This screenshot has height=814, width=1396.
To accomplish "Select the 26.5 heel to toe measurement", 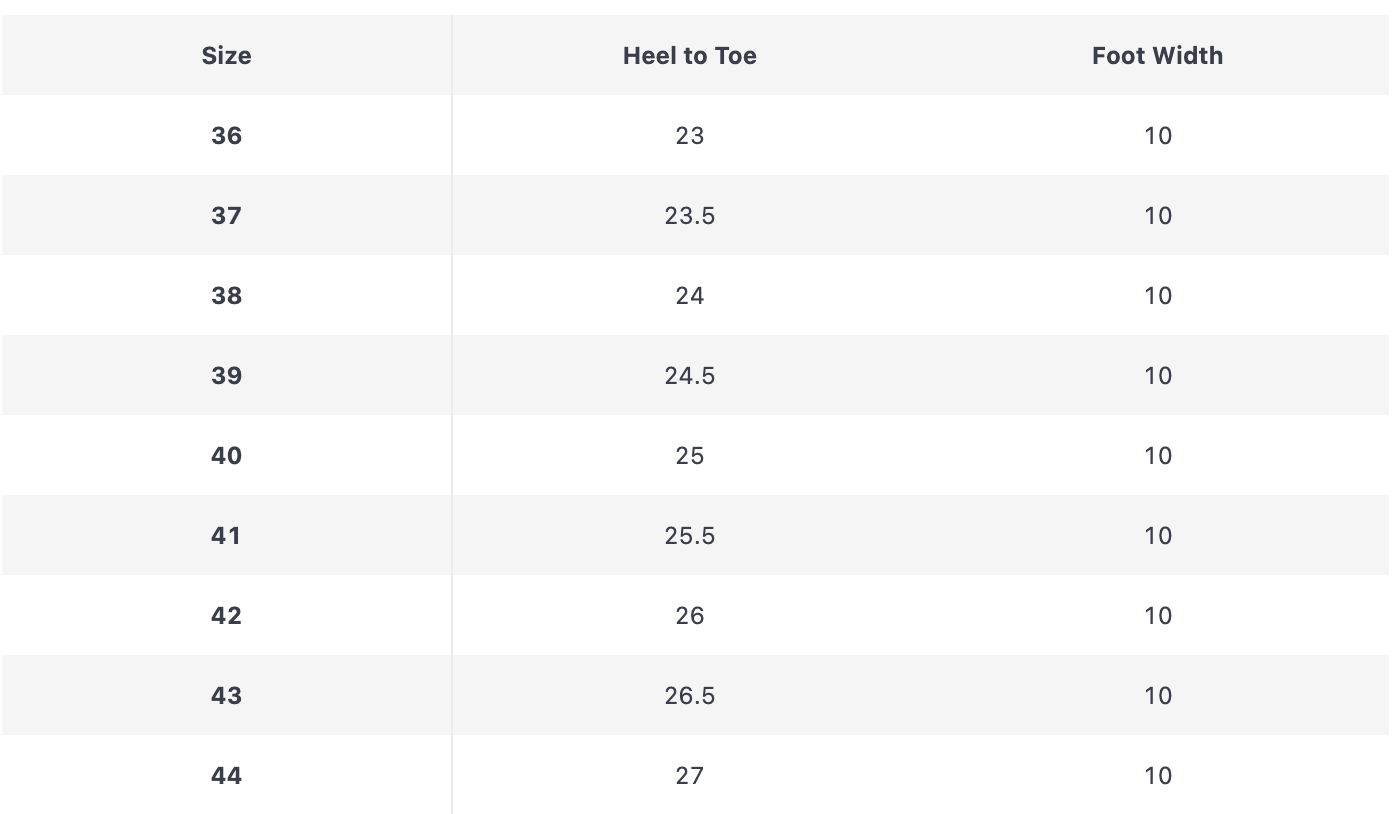I will pyautogui.click(x=689, y=695).
